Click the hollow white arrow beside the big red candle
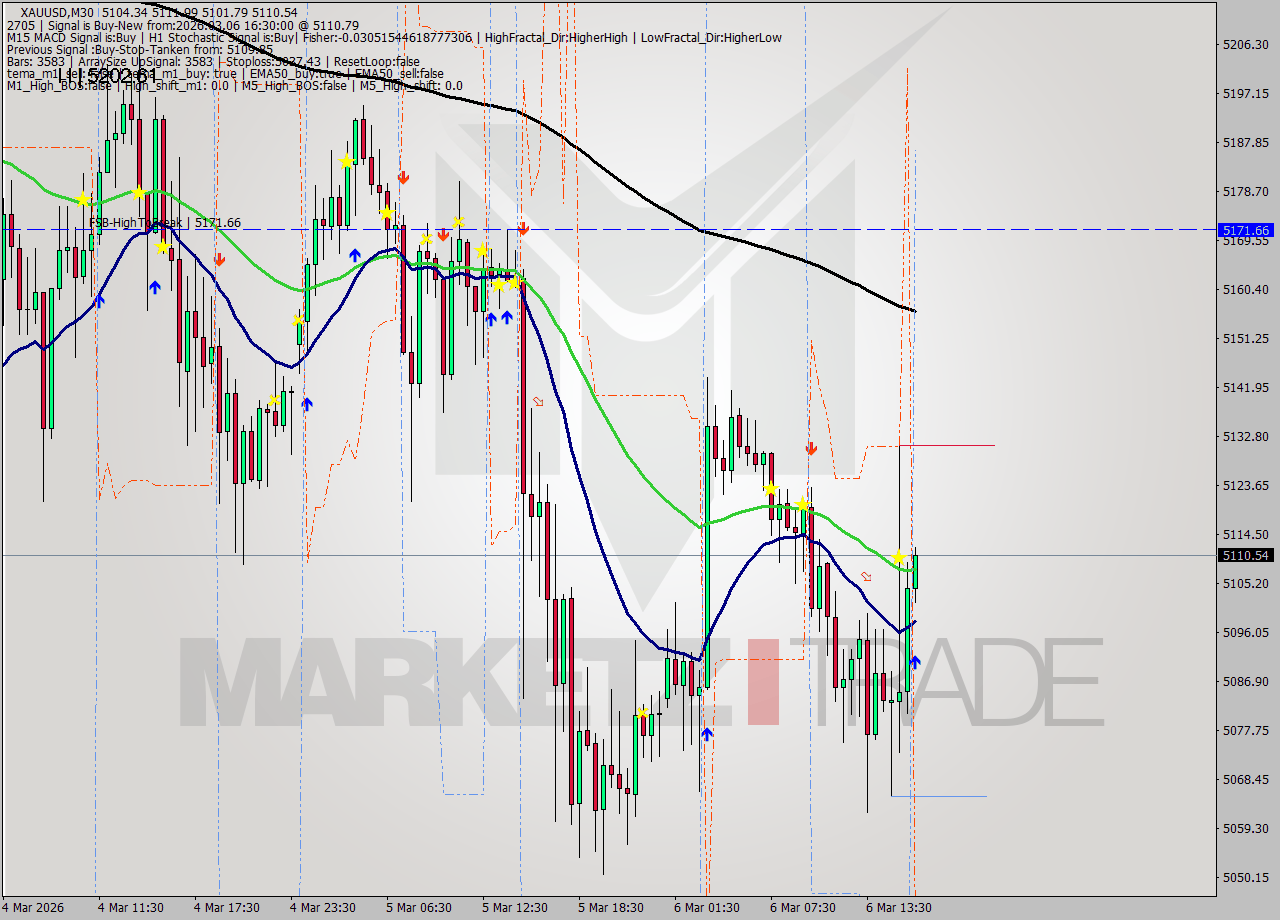 537,399
